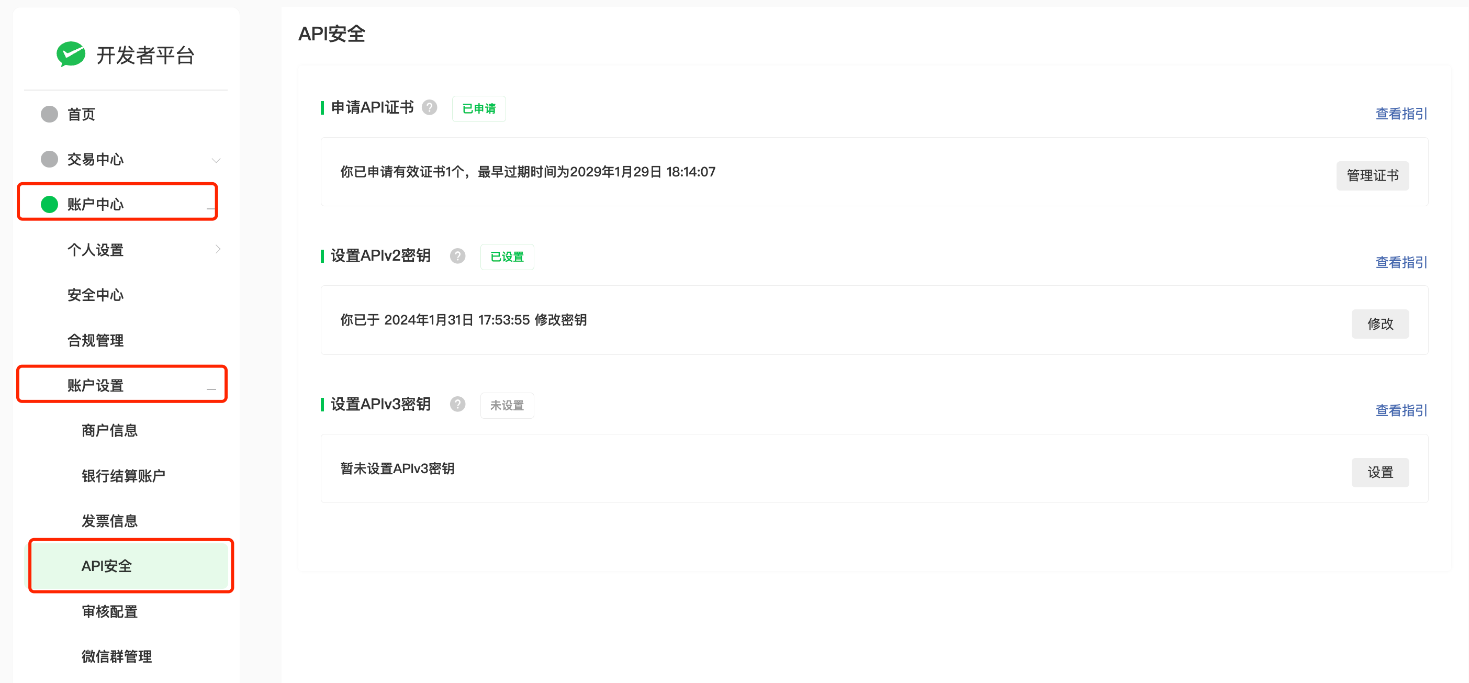Viewport: 1469px width, 683px height.
Task: Open 查看指引 link for APIv3密钥
Action: [1401, 410]
